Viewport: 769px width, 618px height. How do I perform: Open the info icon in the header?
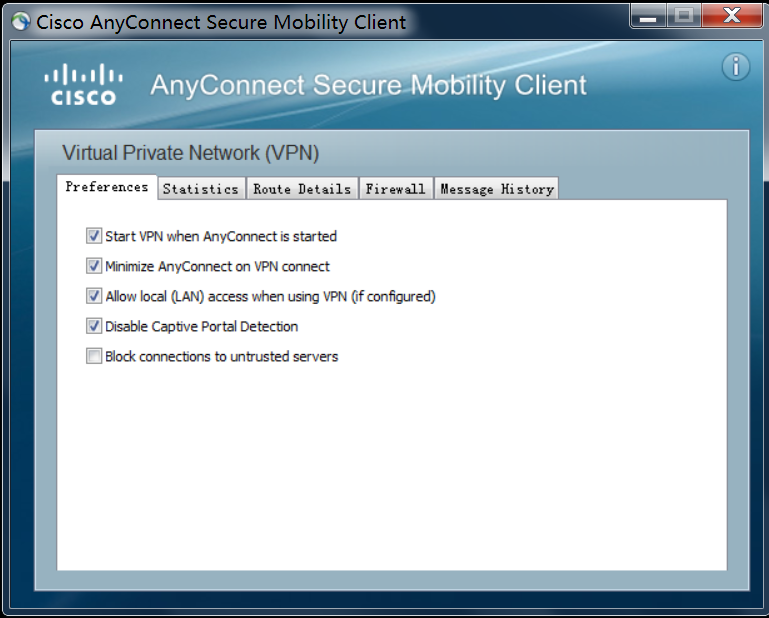click(x=736, y=67)
